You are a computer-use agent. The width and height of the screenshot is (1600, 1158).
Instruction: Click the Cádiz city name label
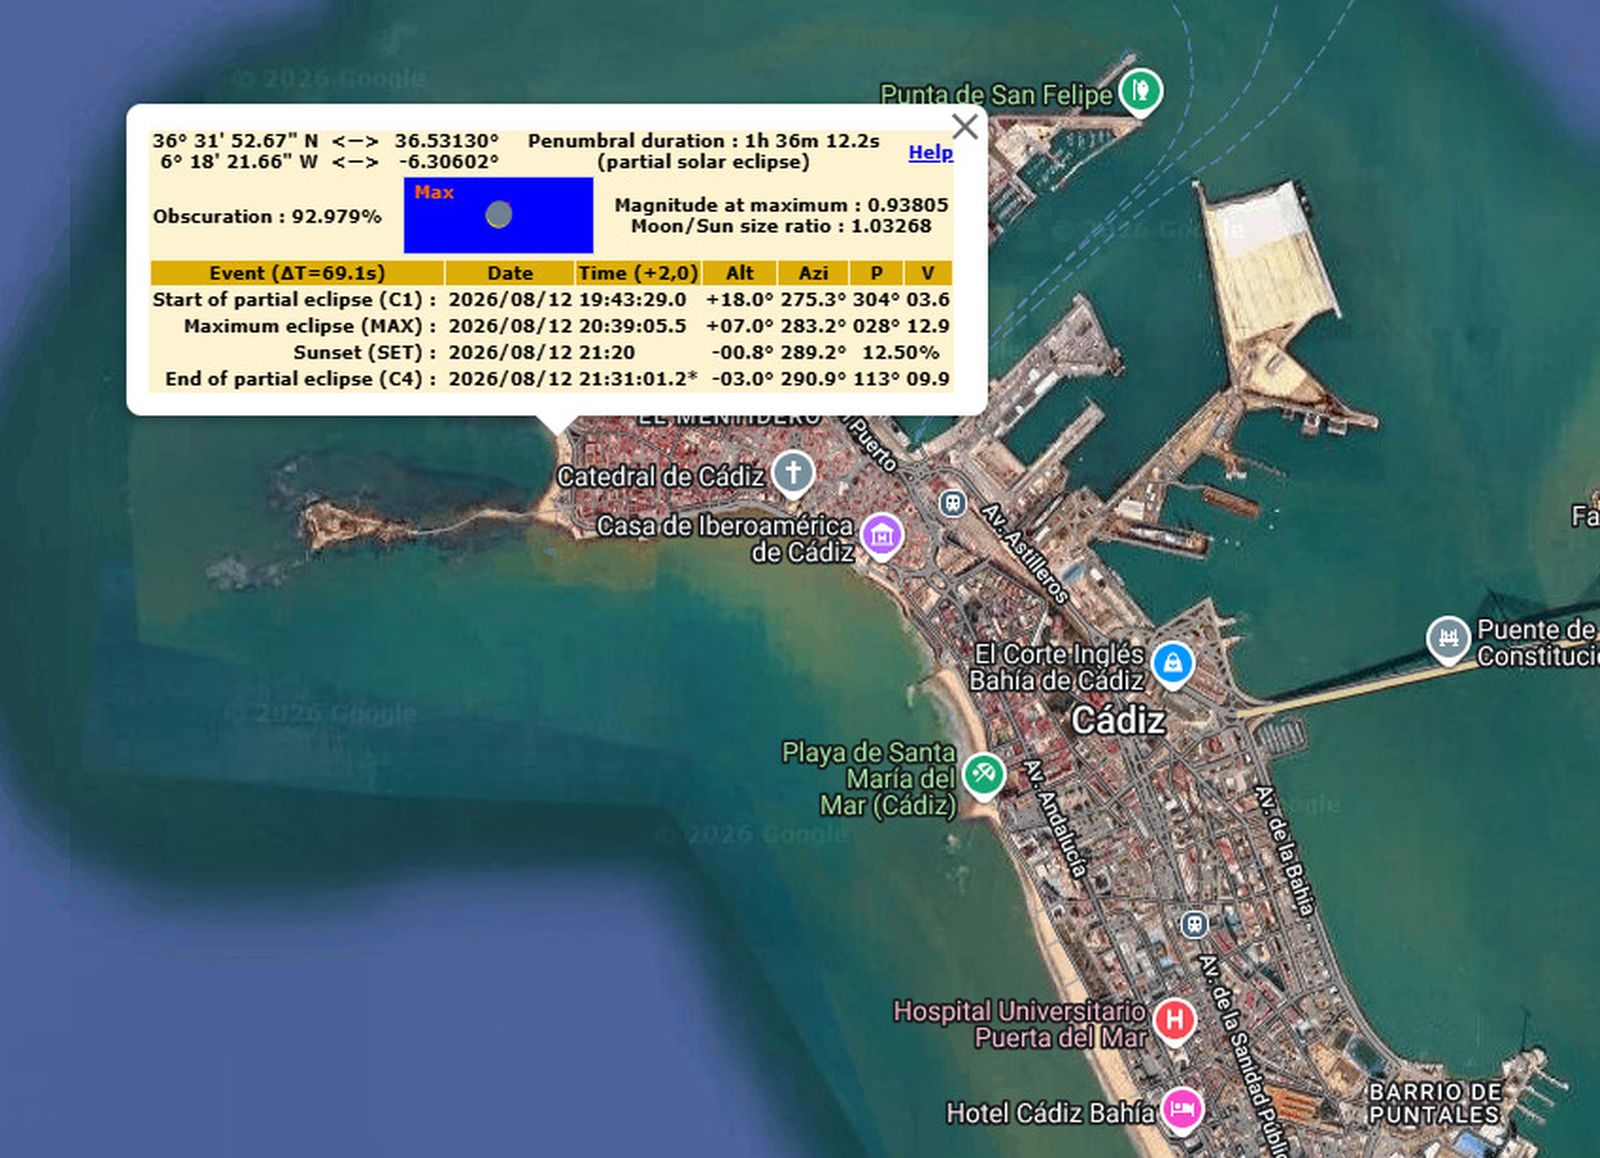tap(1117, 720)
